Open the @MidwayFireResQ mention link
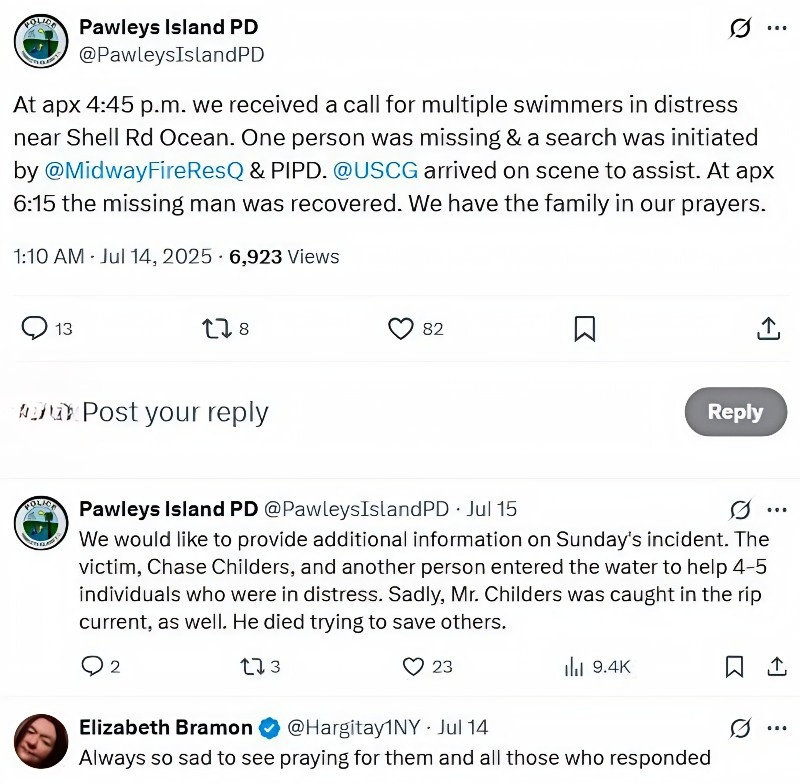 (x=143, y=170)
